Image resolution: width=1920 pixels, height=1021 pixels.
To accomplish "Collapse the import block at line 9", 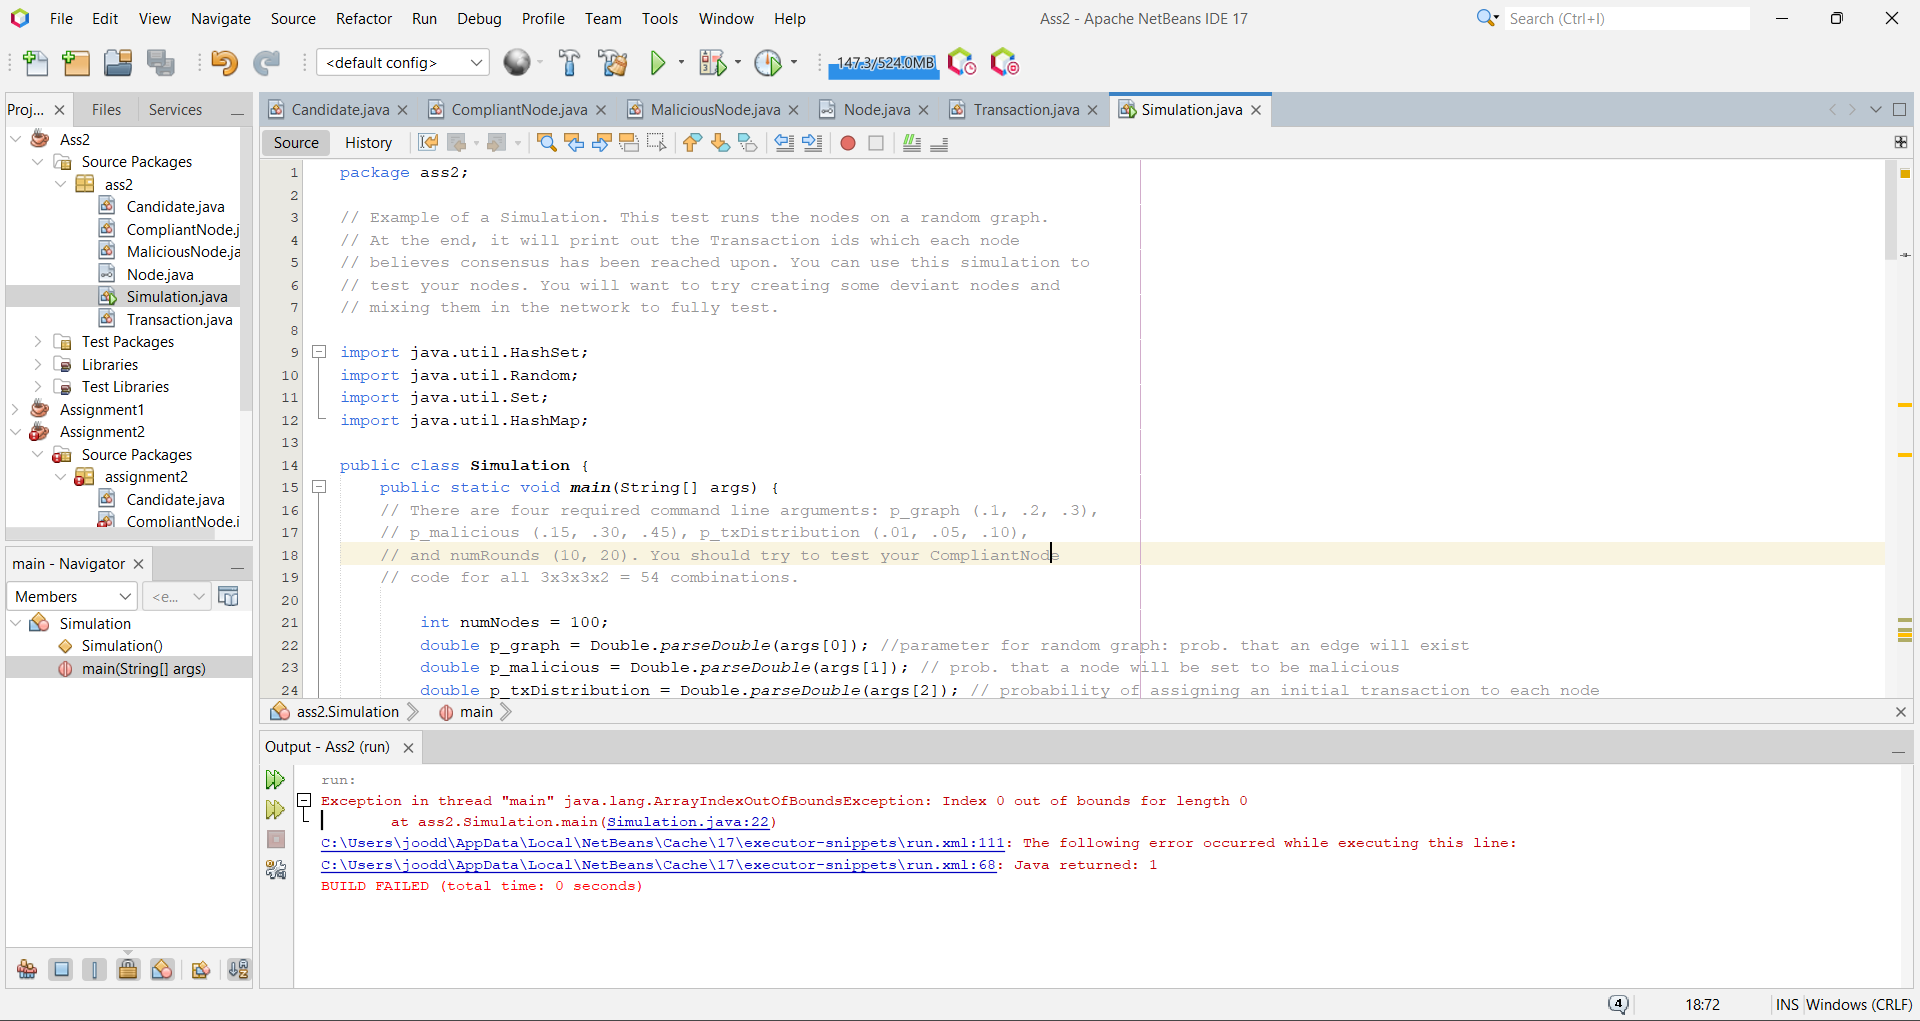I will click(x=319, y=351).
